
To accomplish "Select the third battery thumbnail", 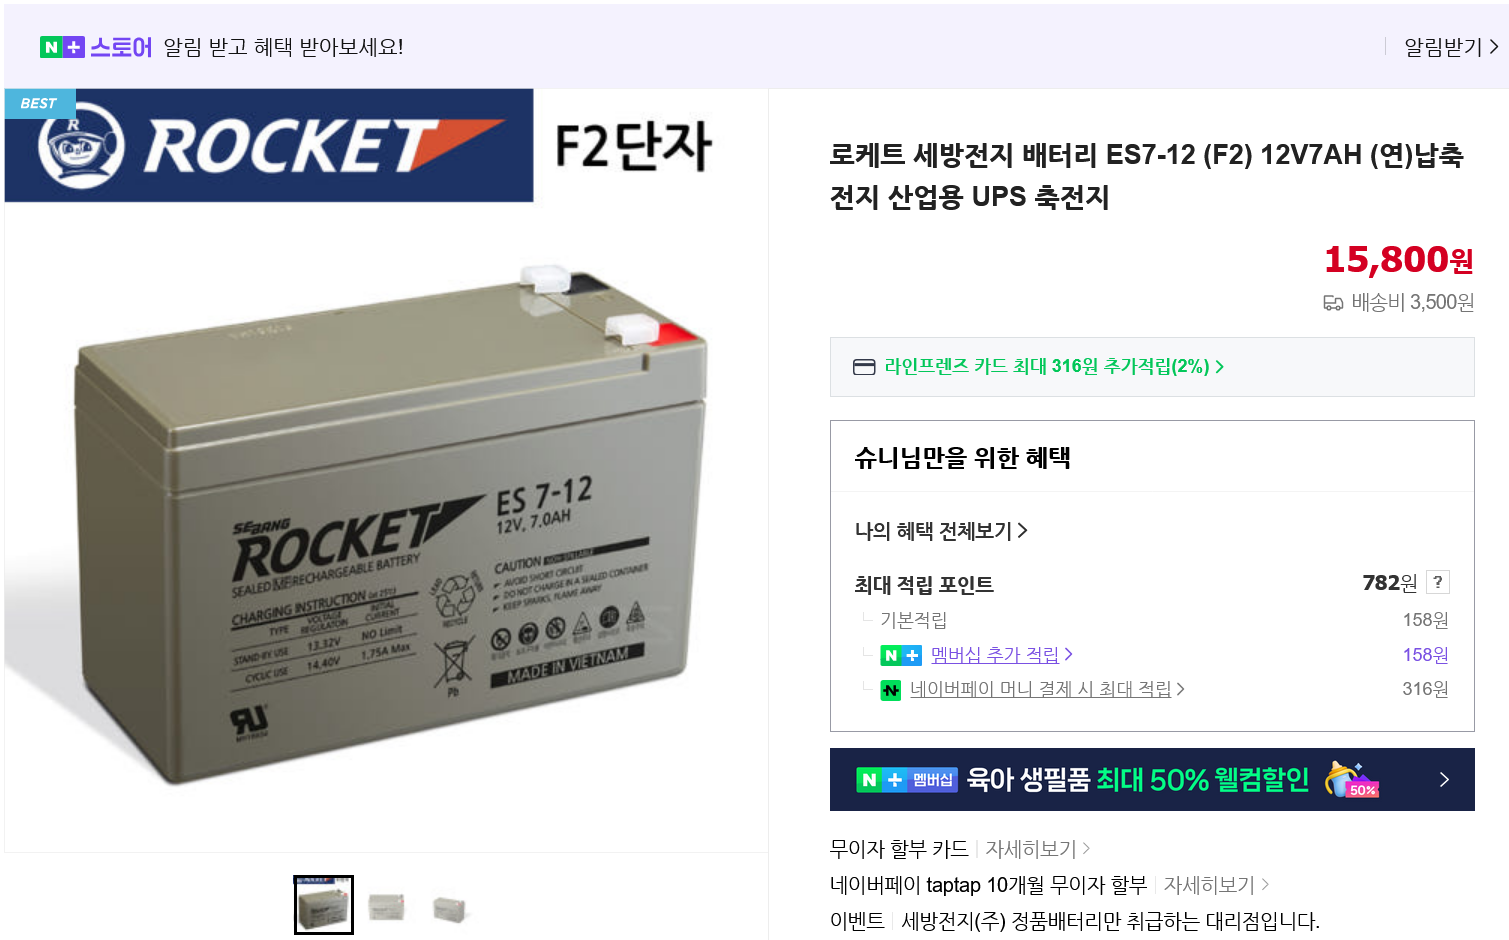I will [449, 907].
